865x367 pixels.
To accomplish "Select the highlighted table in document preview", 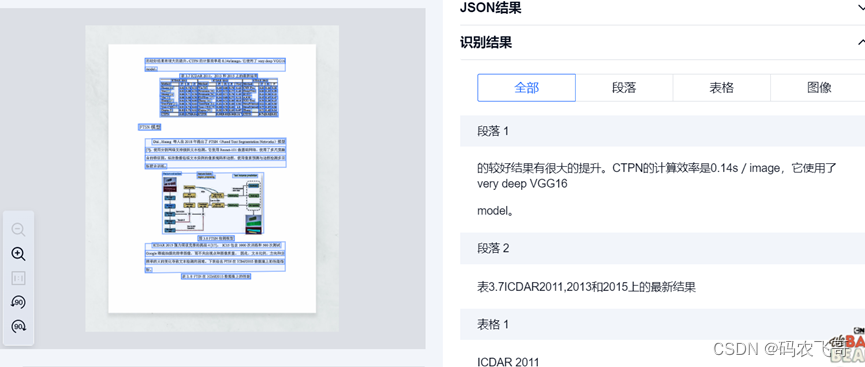I will click(218, 97).
